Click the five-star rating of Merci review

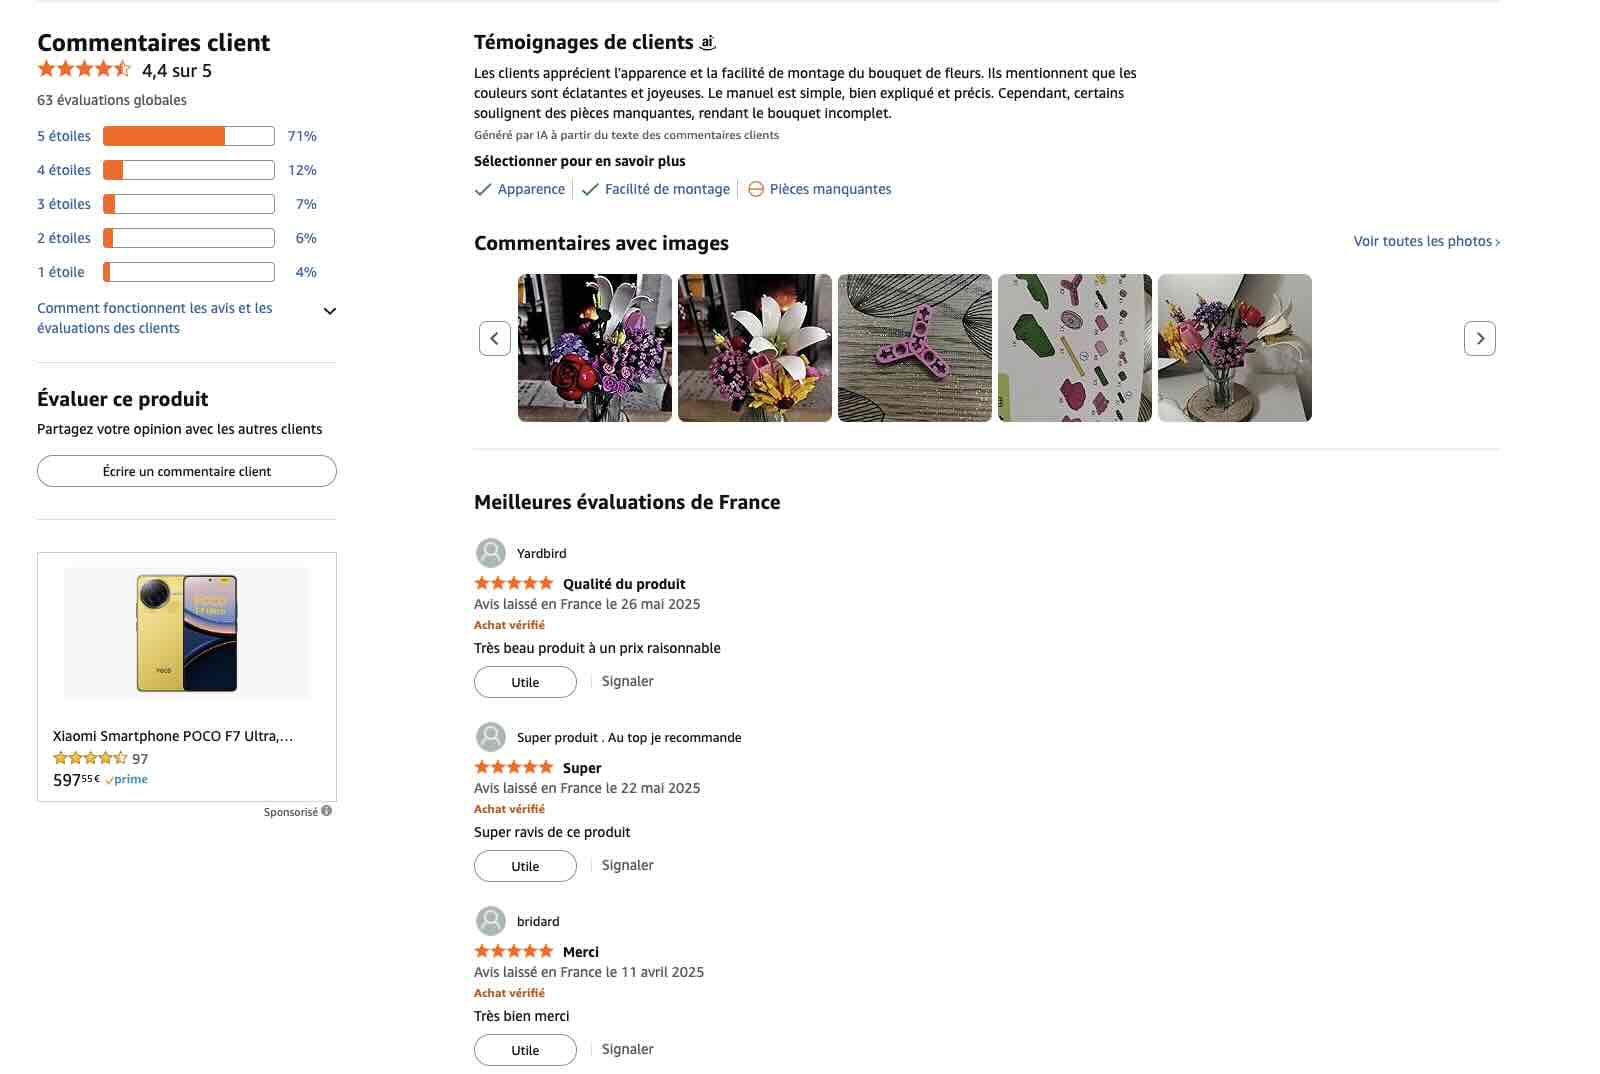tap(513, 951)
